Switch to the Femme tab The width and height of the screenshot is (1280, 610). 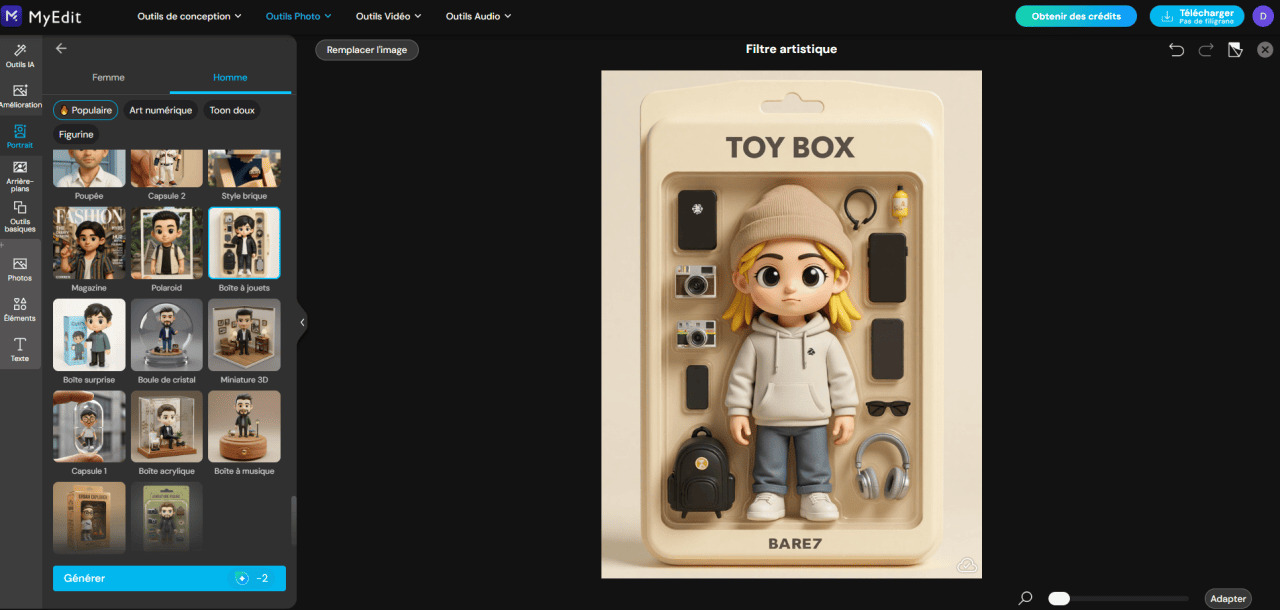108,77
